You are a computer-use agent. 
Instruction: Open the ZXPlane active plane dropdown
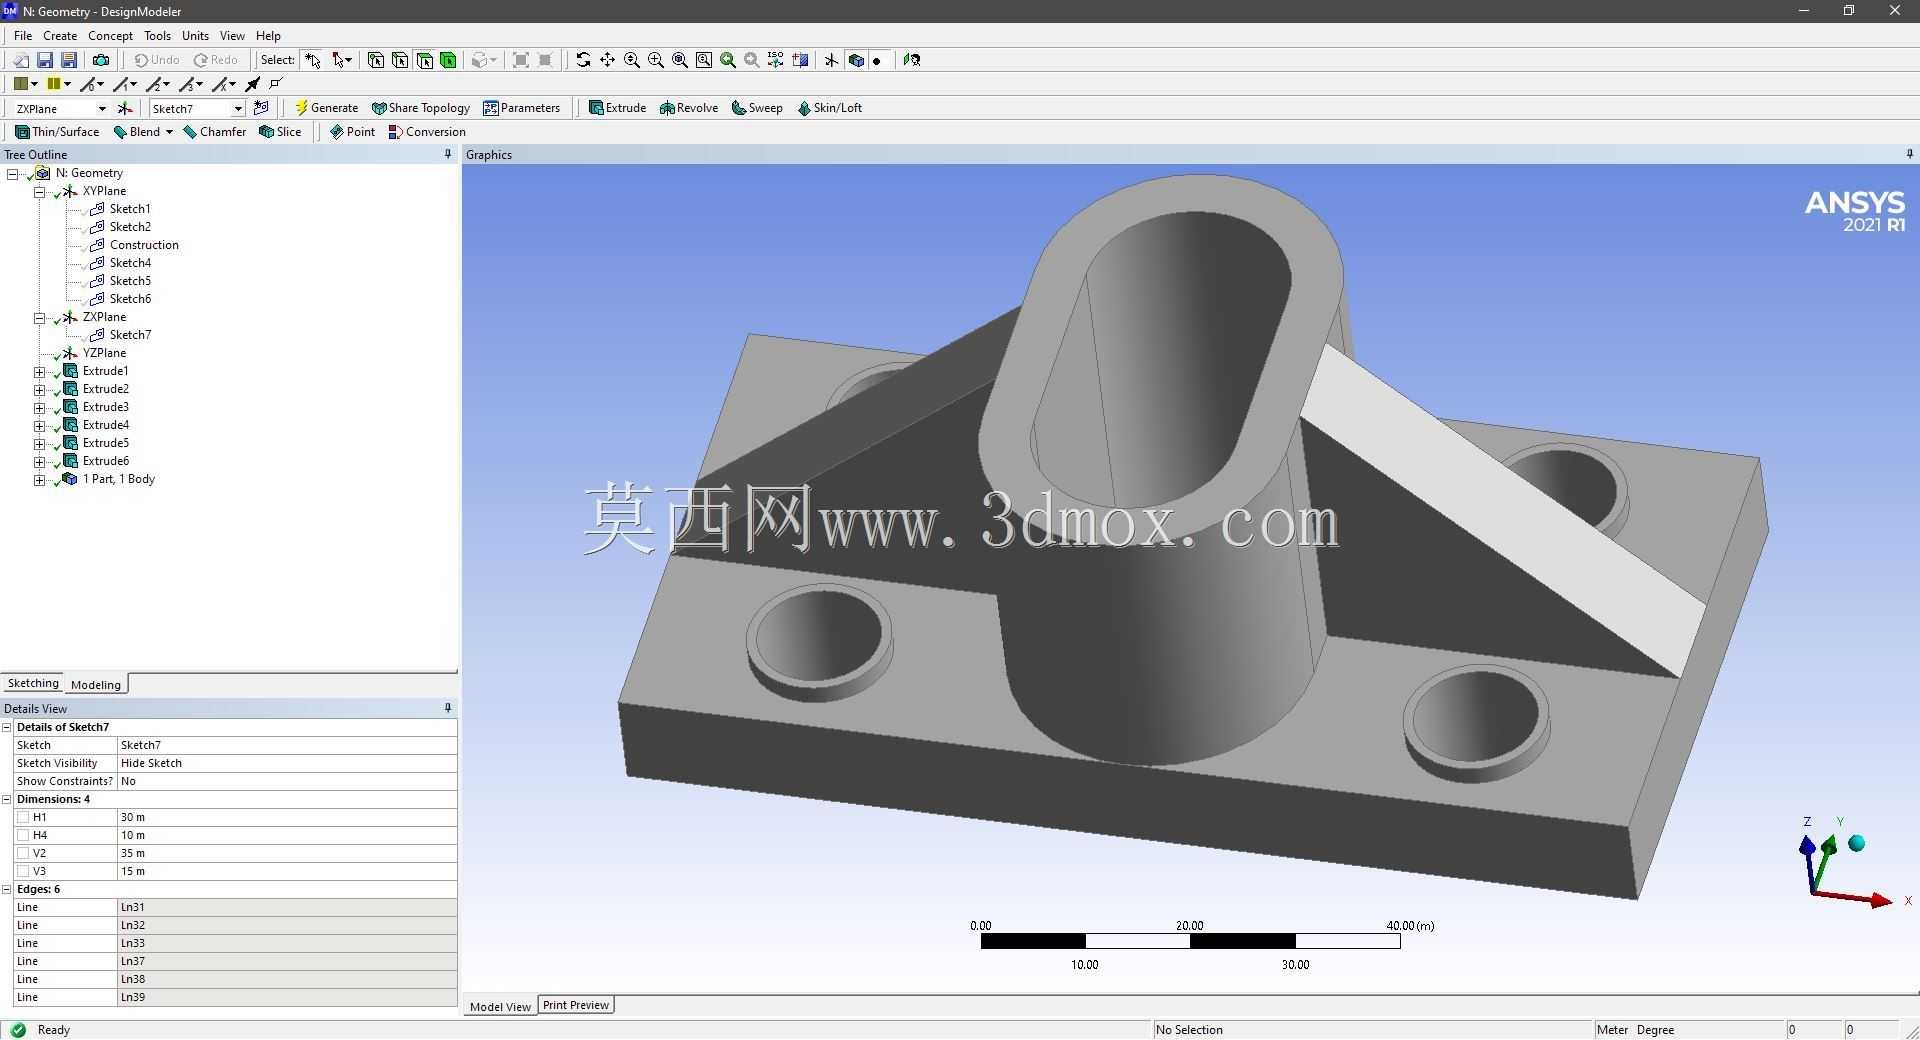click(x=101, y=109)
